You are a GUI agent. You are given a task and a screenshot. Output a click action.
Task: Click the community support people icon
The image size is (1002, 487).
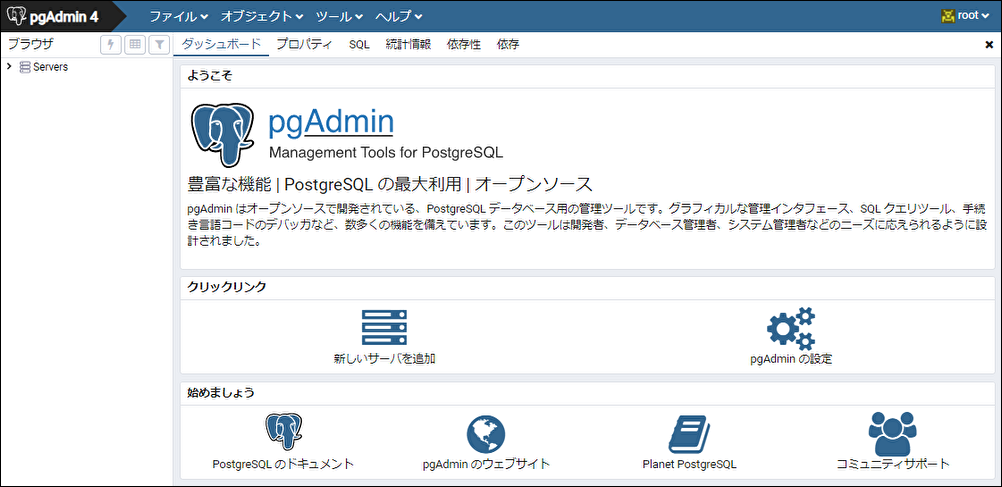tap(893, 433)
